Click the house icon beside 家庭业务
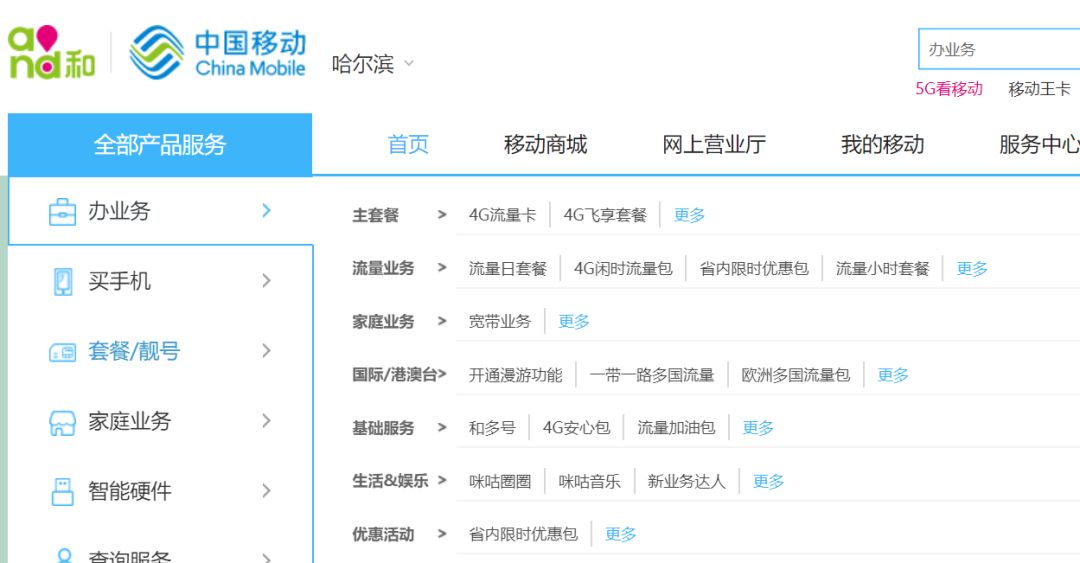The image size is (1080, 563). click(x=63, y=422)
